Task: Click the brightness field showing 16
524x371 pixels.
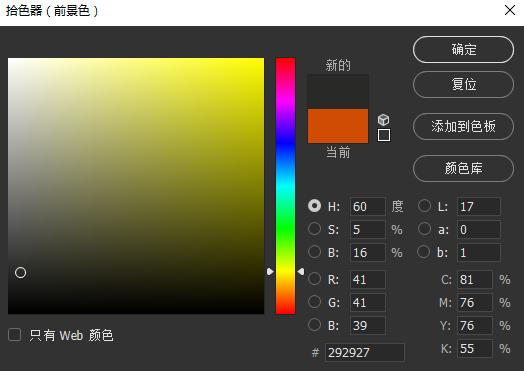Action: pyautogui.click(x=368, y=252)
